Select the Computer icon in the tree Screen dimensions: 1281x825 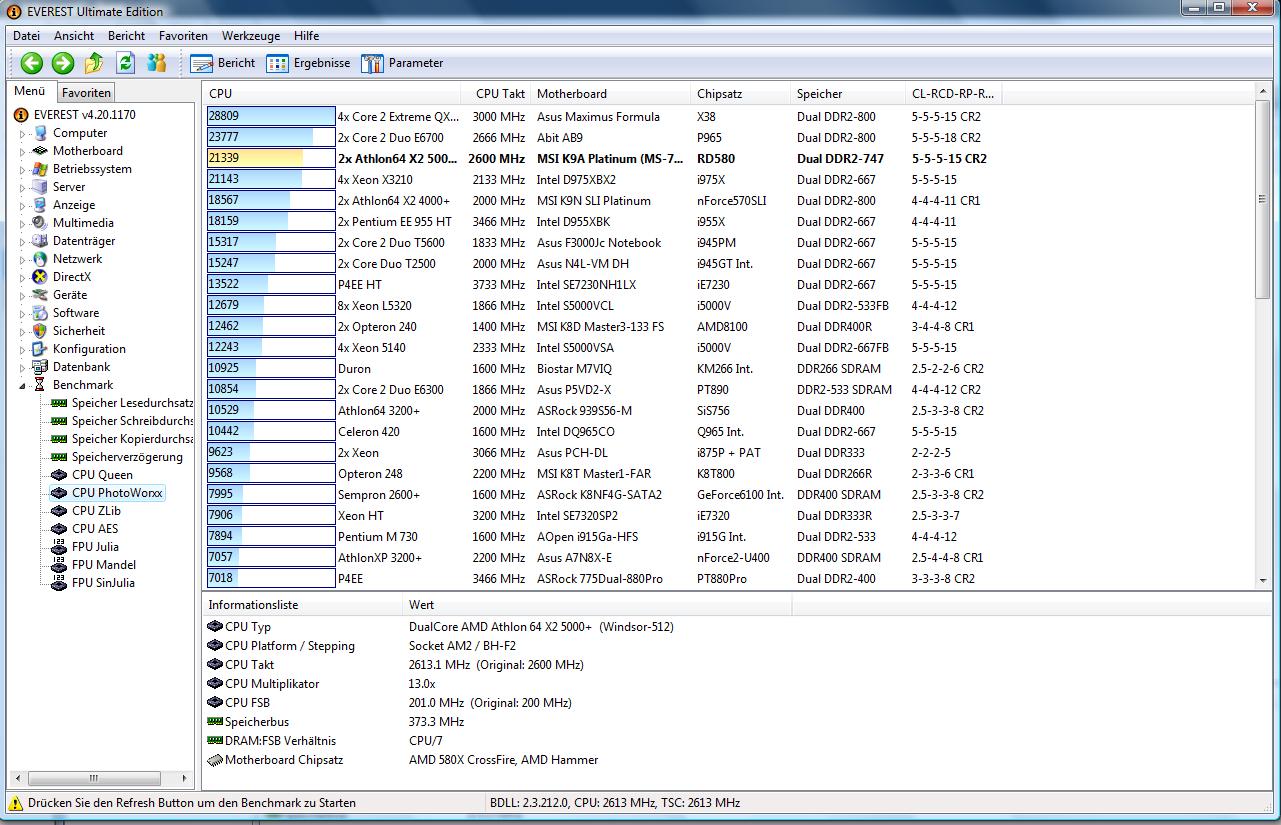pyautogui.click(x=39, y=133)
